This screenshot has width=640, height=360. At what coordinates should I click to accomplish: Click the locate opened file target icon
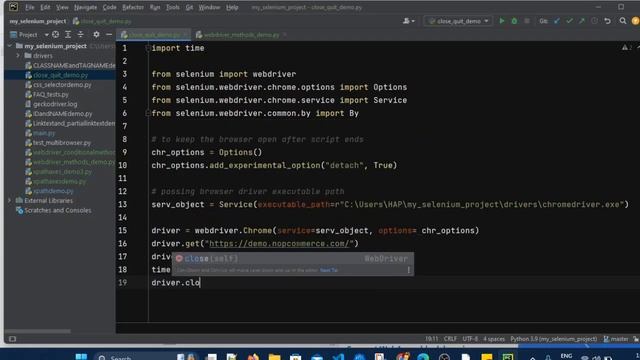tap(56, 35)
